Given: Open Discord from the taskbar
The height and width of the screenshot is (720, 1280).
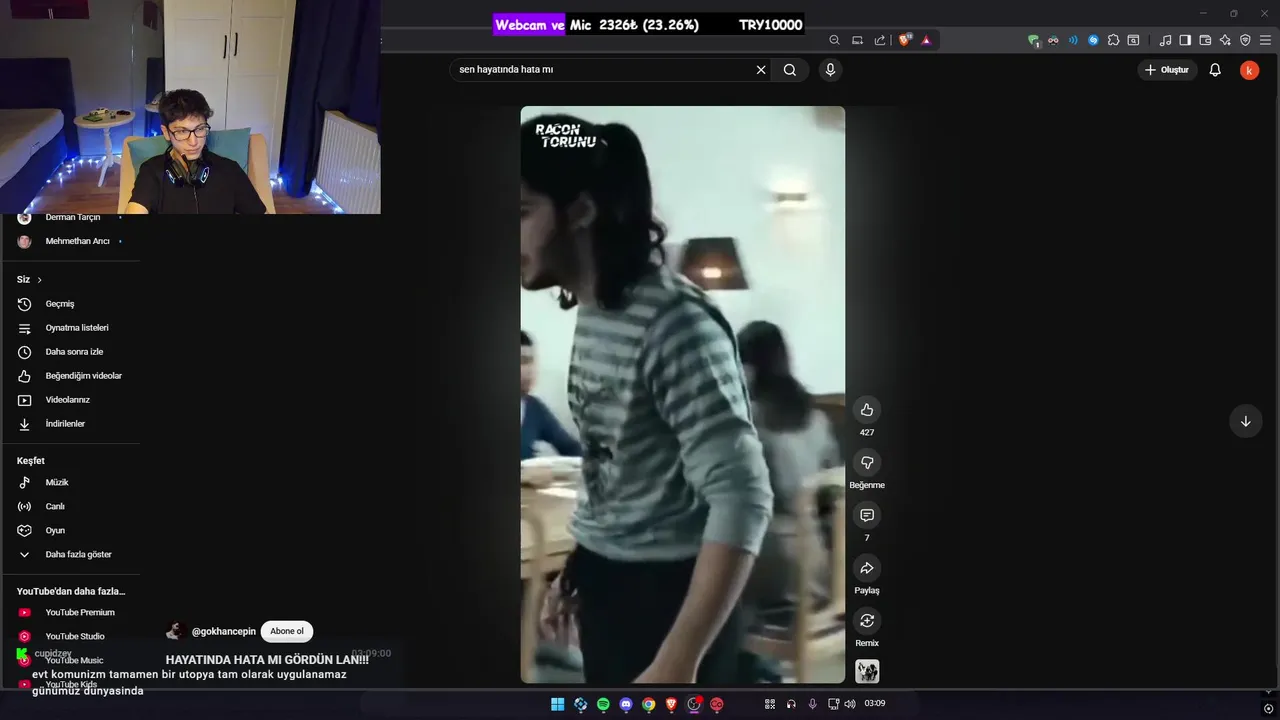Looking at the screenshot, I should (626, 704).
